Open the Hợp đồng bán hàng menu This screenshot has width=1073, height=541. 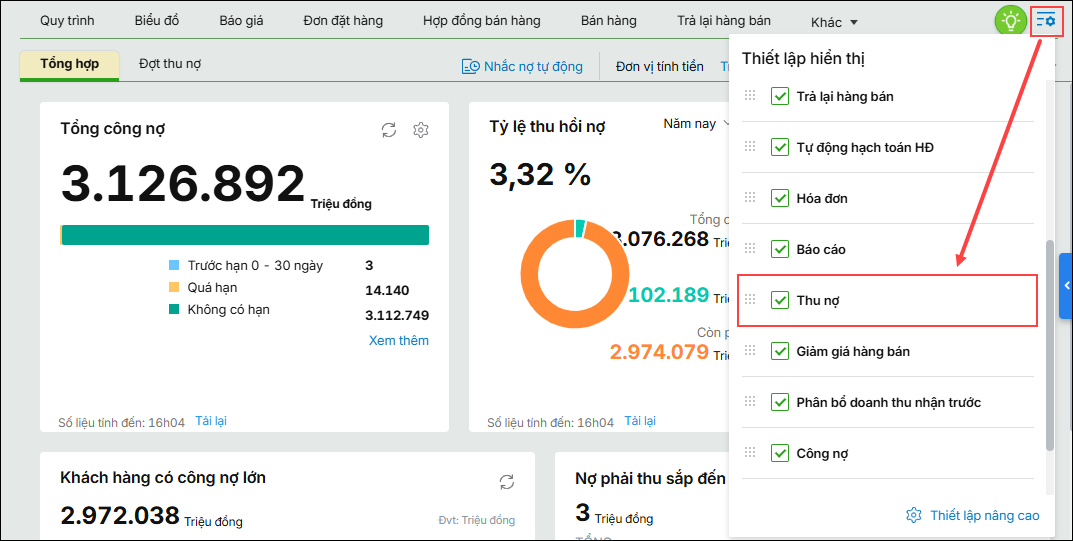click(481, 21)
